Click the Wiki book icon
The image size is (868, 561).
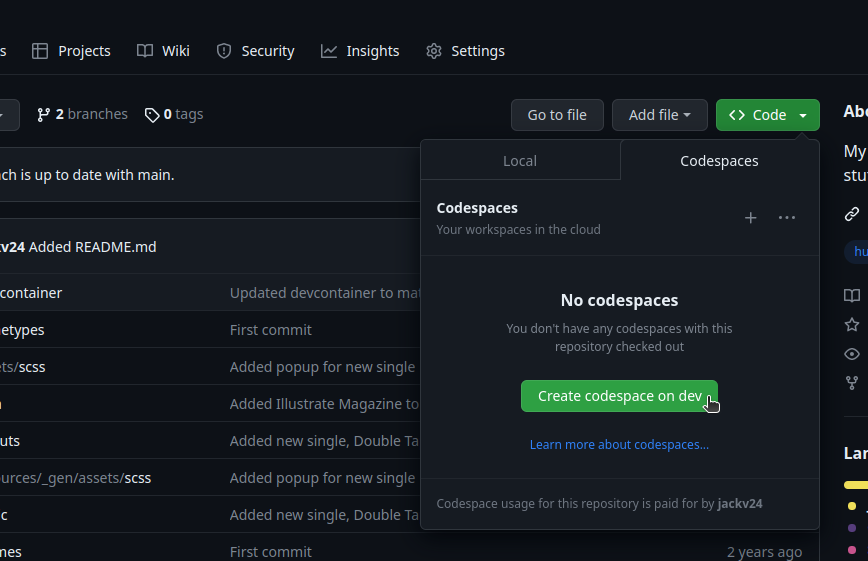[x=145, y=51]
